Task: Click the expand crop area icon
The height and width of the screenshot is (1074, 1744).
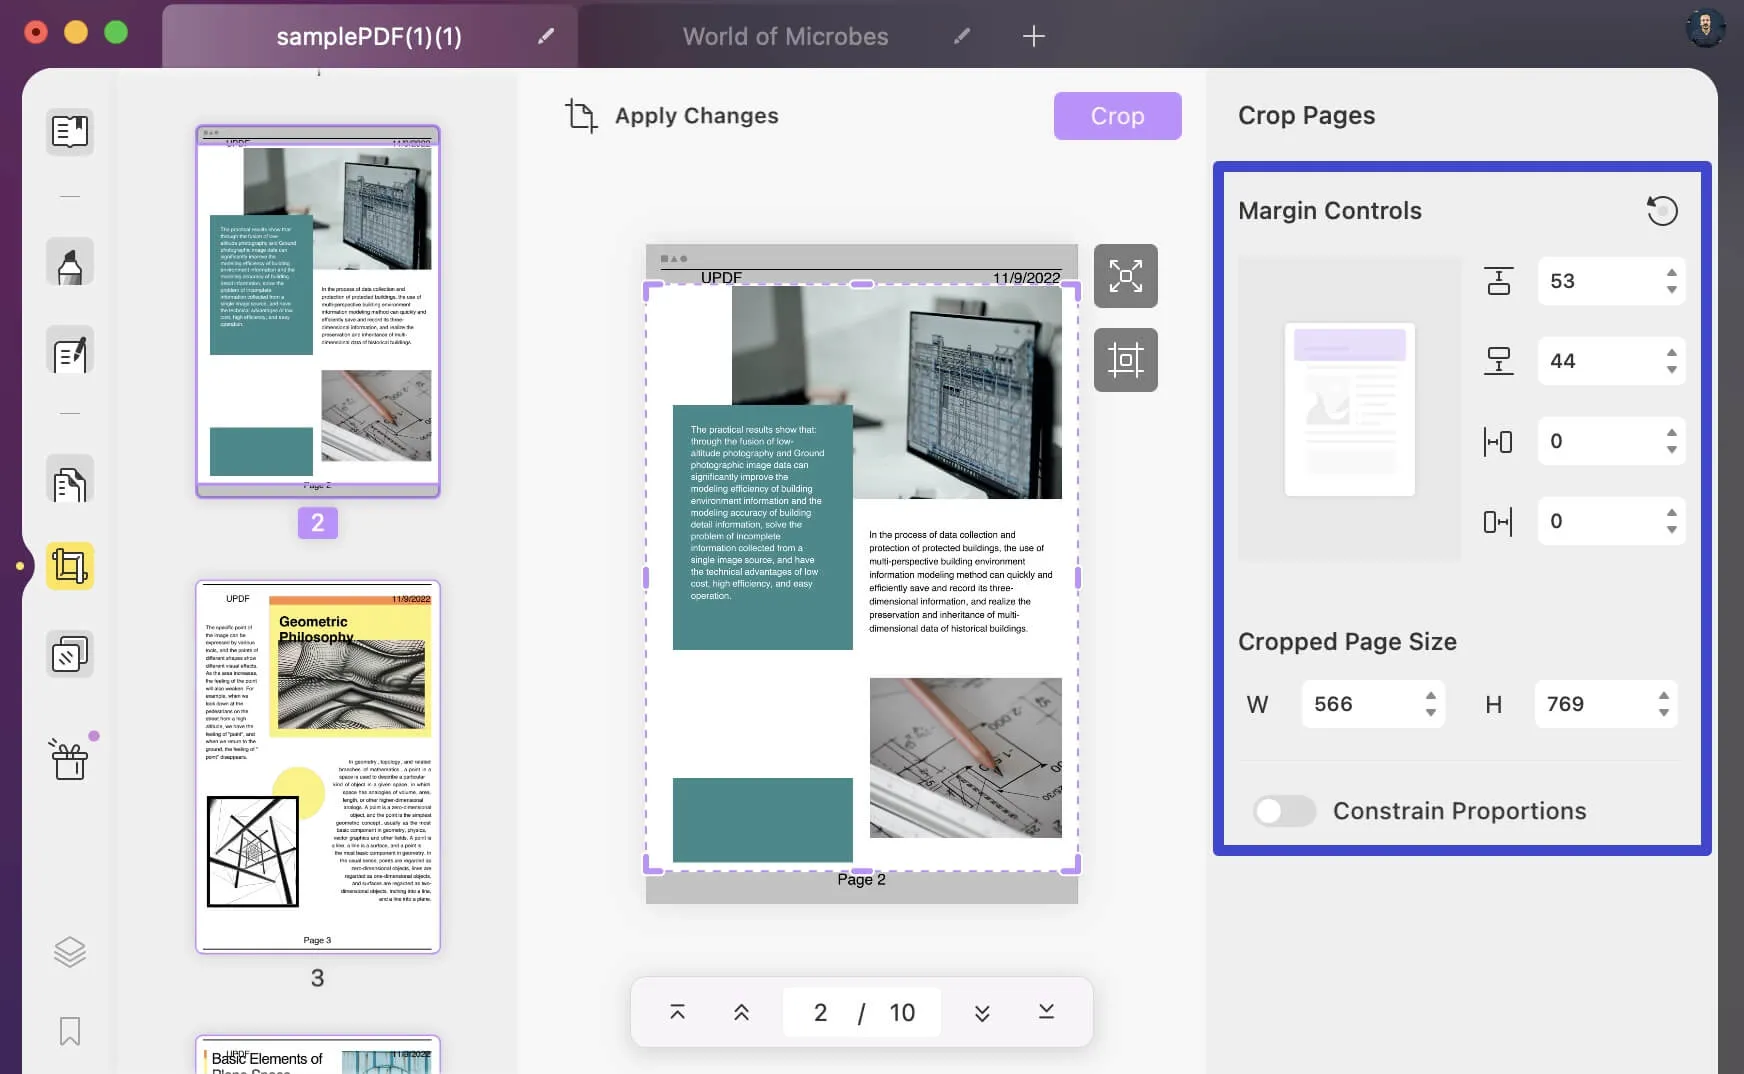Action: coord(1126,276)
